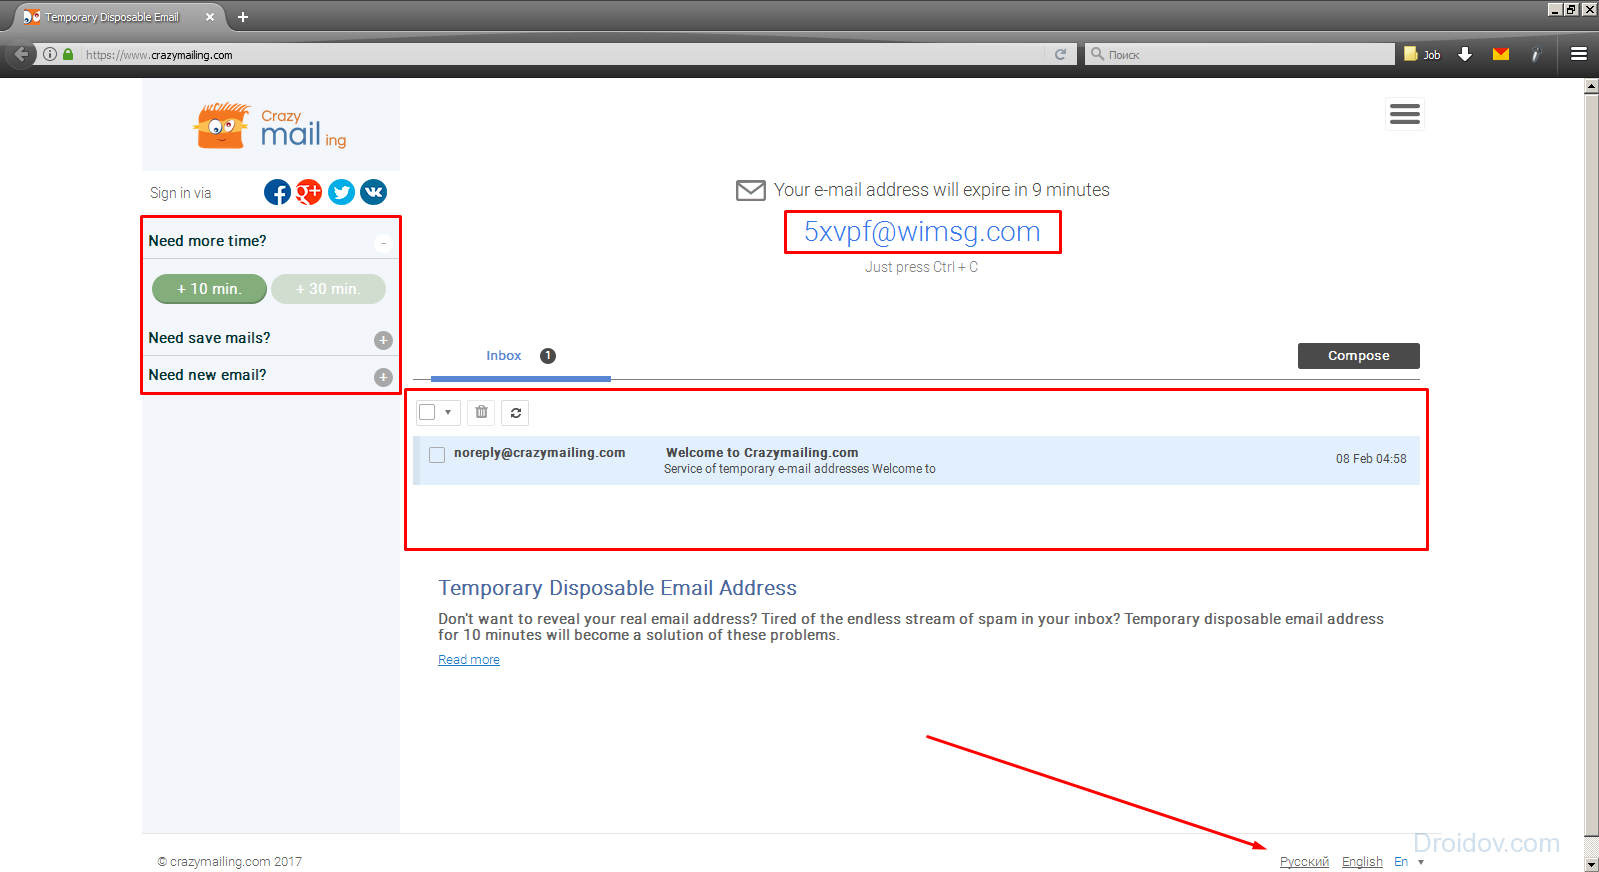The image size is (1599, 872).
Task: Click the inbox unread count badge
Action: pyautogui.click(x=548, y=356)
